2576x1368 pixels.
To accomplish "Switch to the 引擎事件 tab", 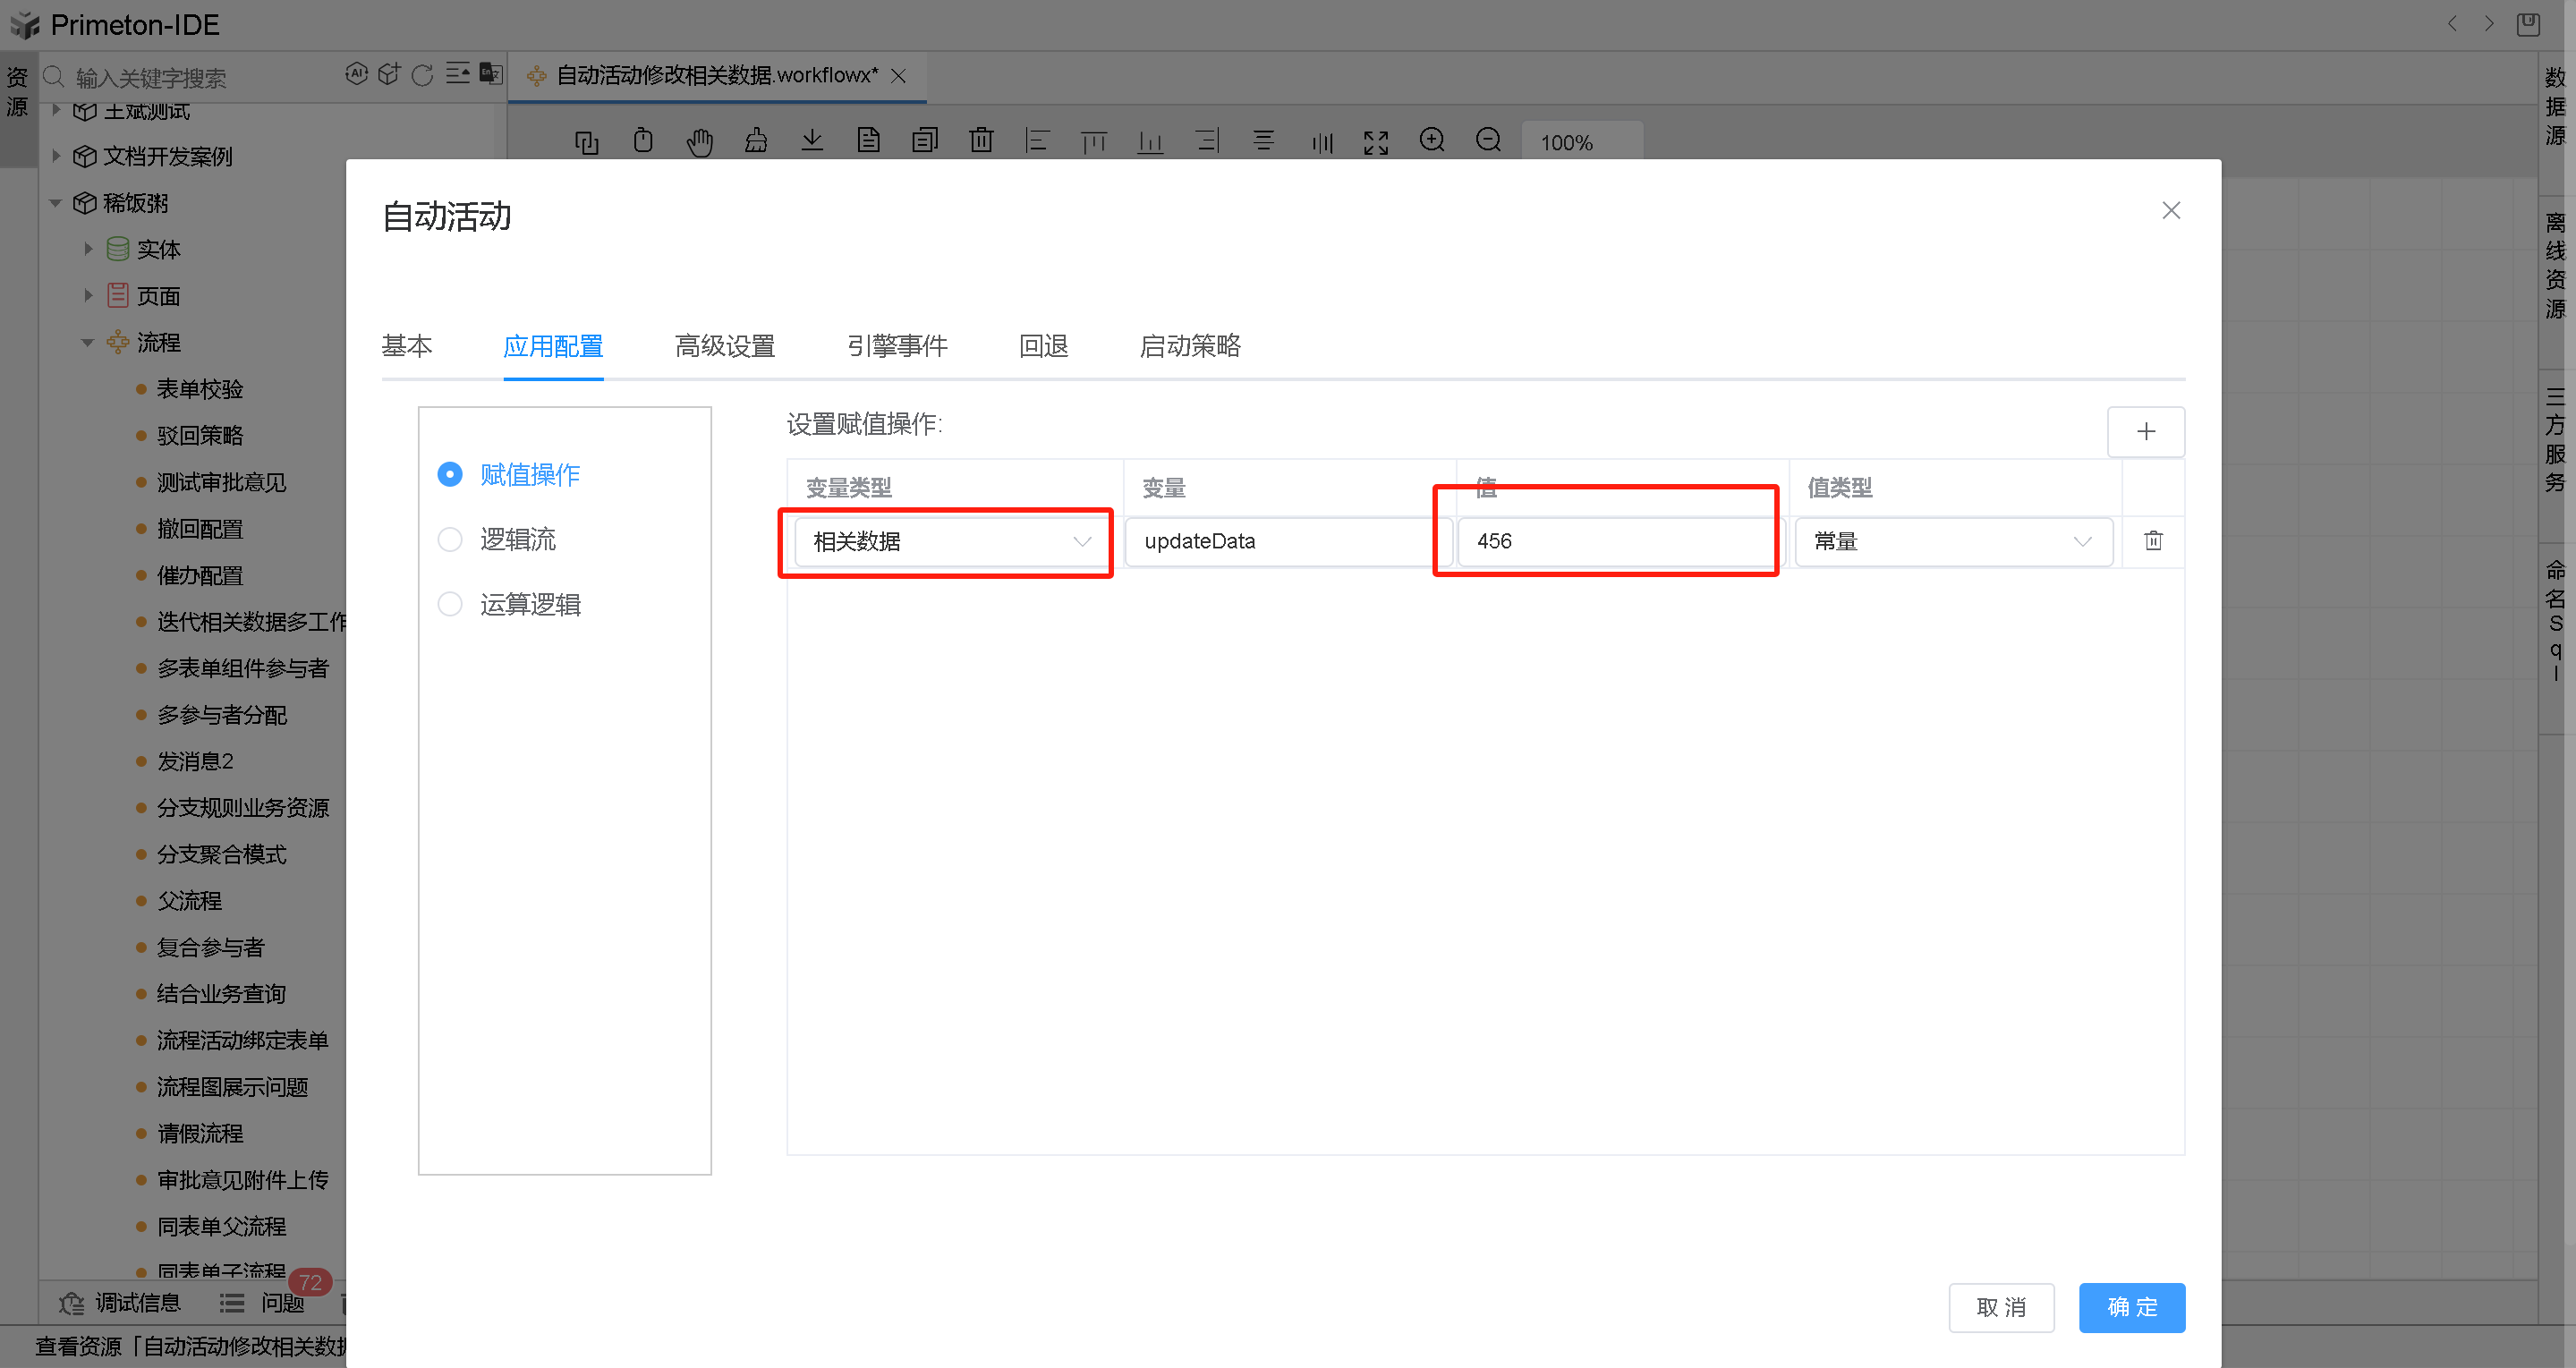I will click(x=896, y=345).
